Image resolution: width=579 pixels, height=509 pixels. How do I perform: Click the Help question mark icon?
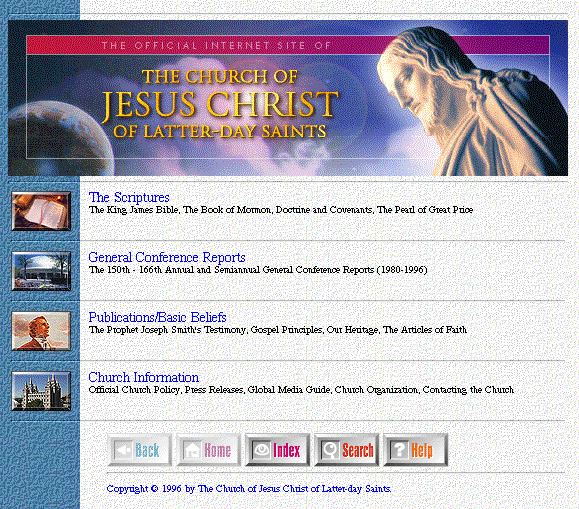click(x=399, y=450)
